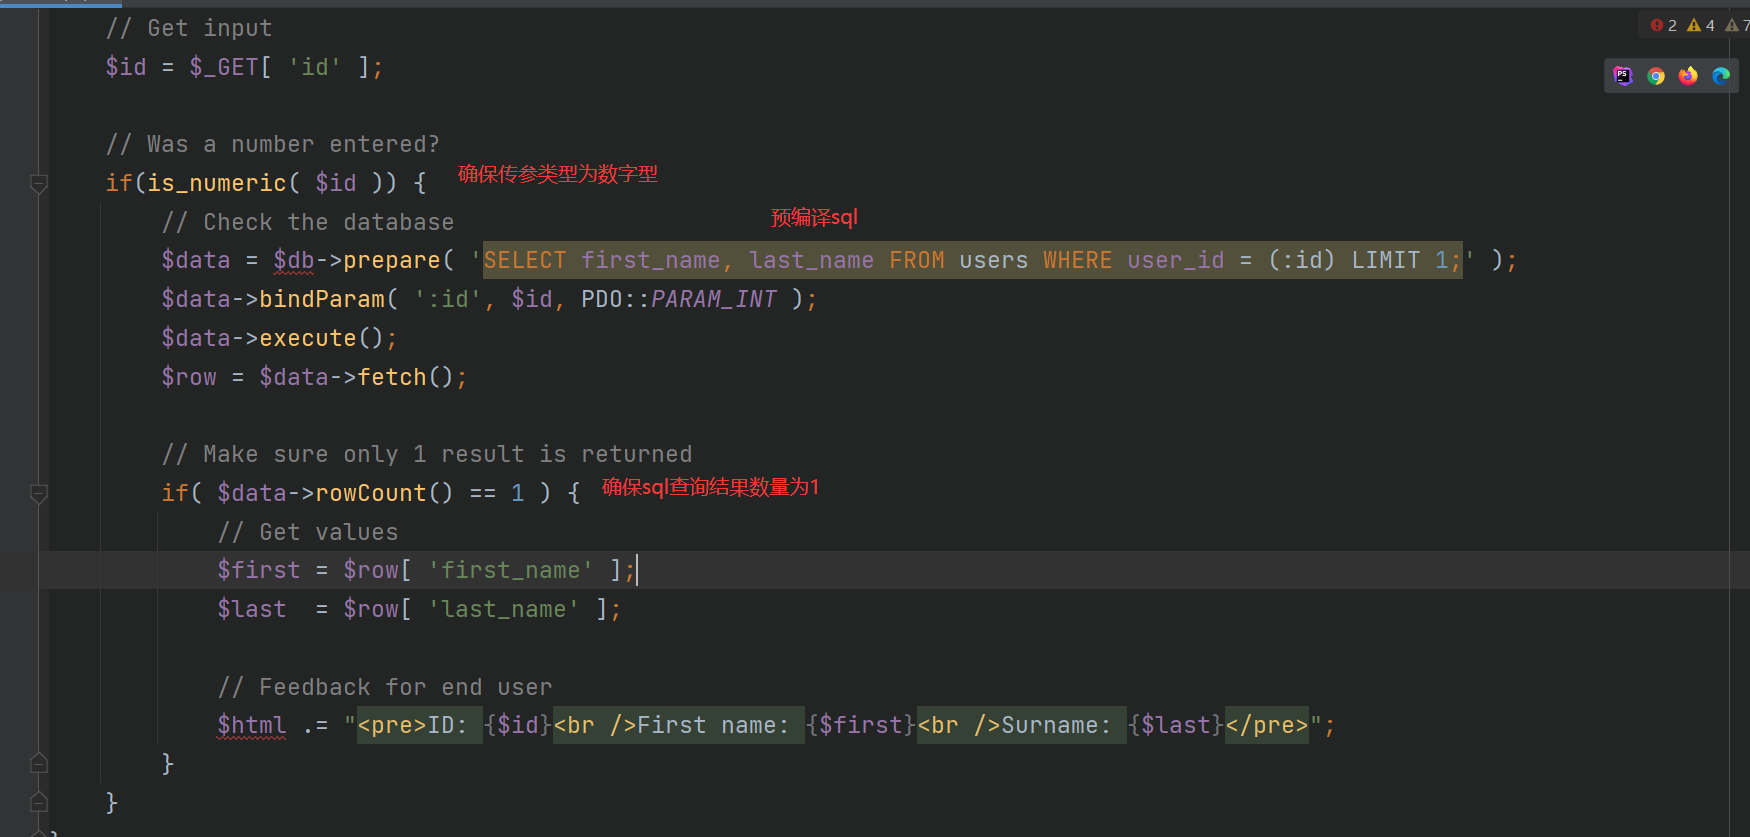Click the yellow warnings indicator showing 4
The image size is (1750, 837).
point(1701,25)
